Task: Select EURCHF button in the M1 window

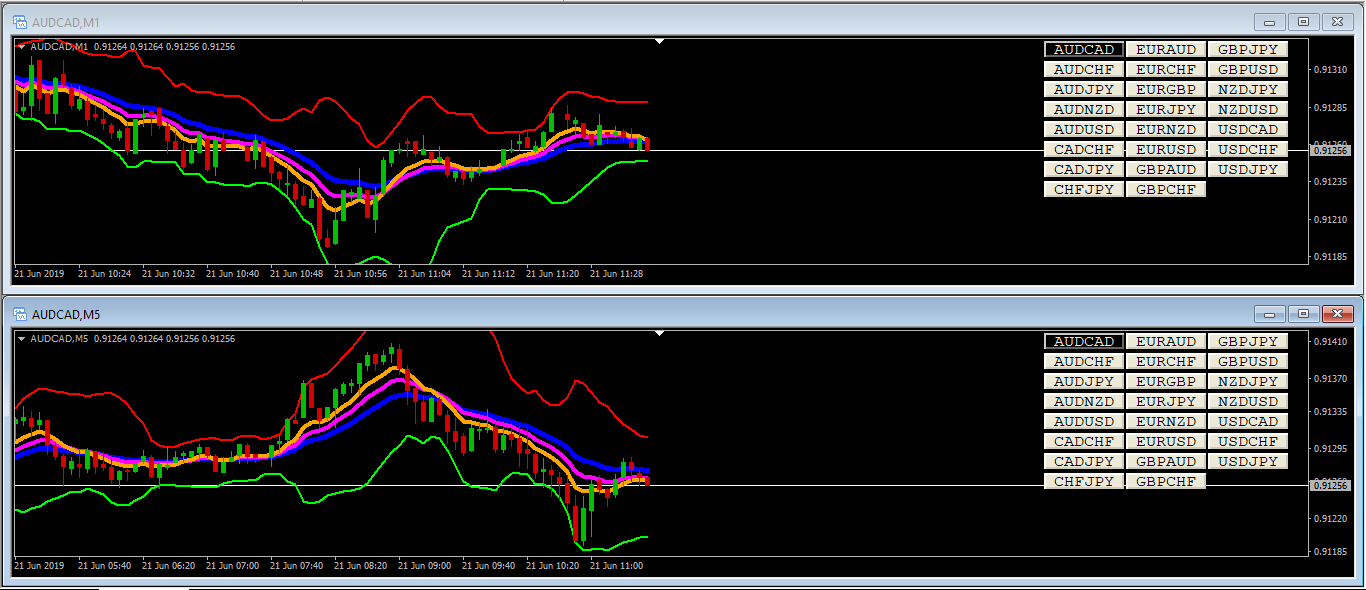Action: [1166, 69]
